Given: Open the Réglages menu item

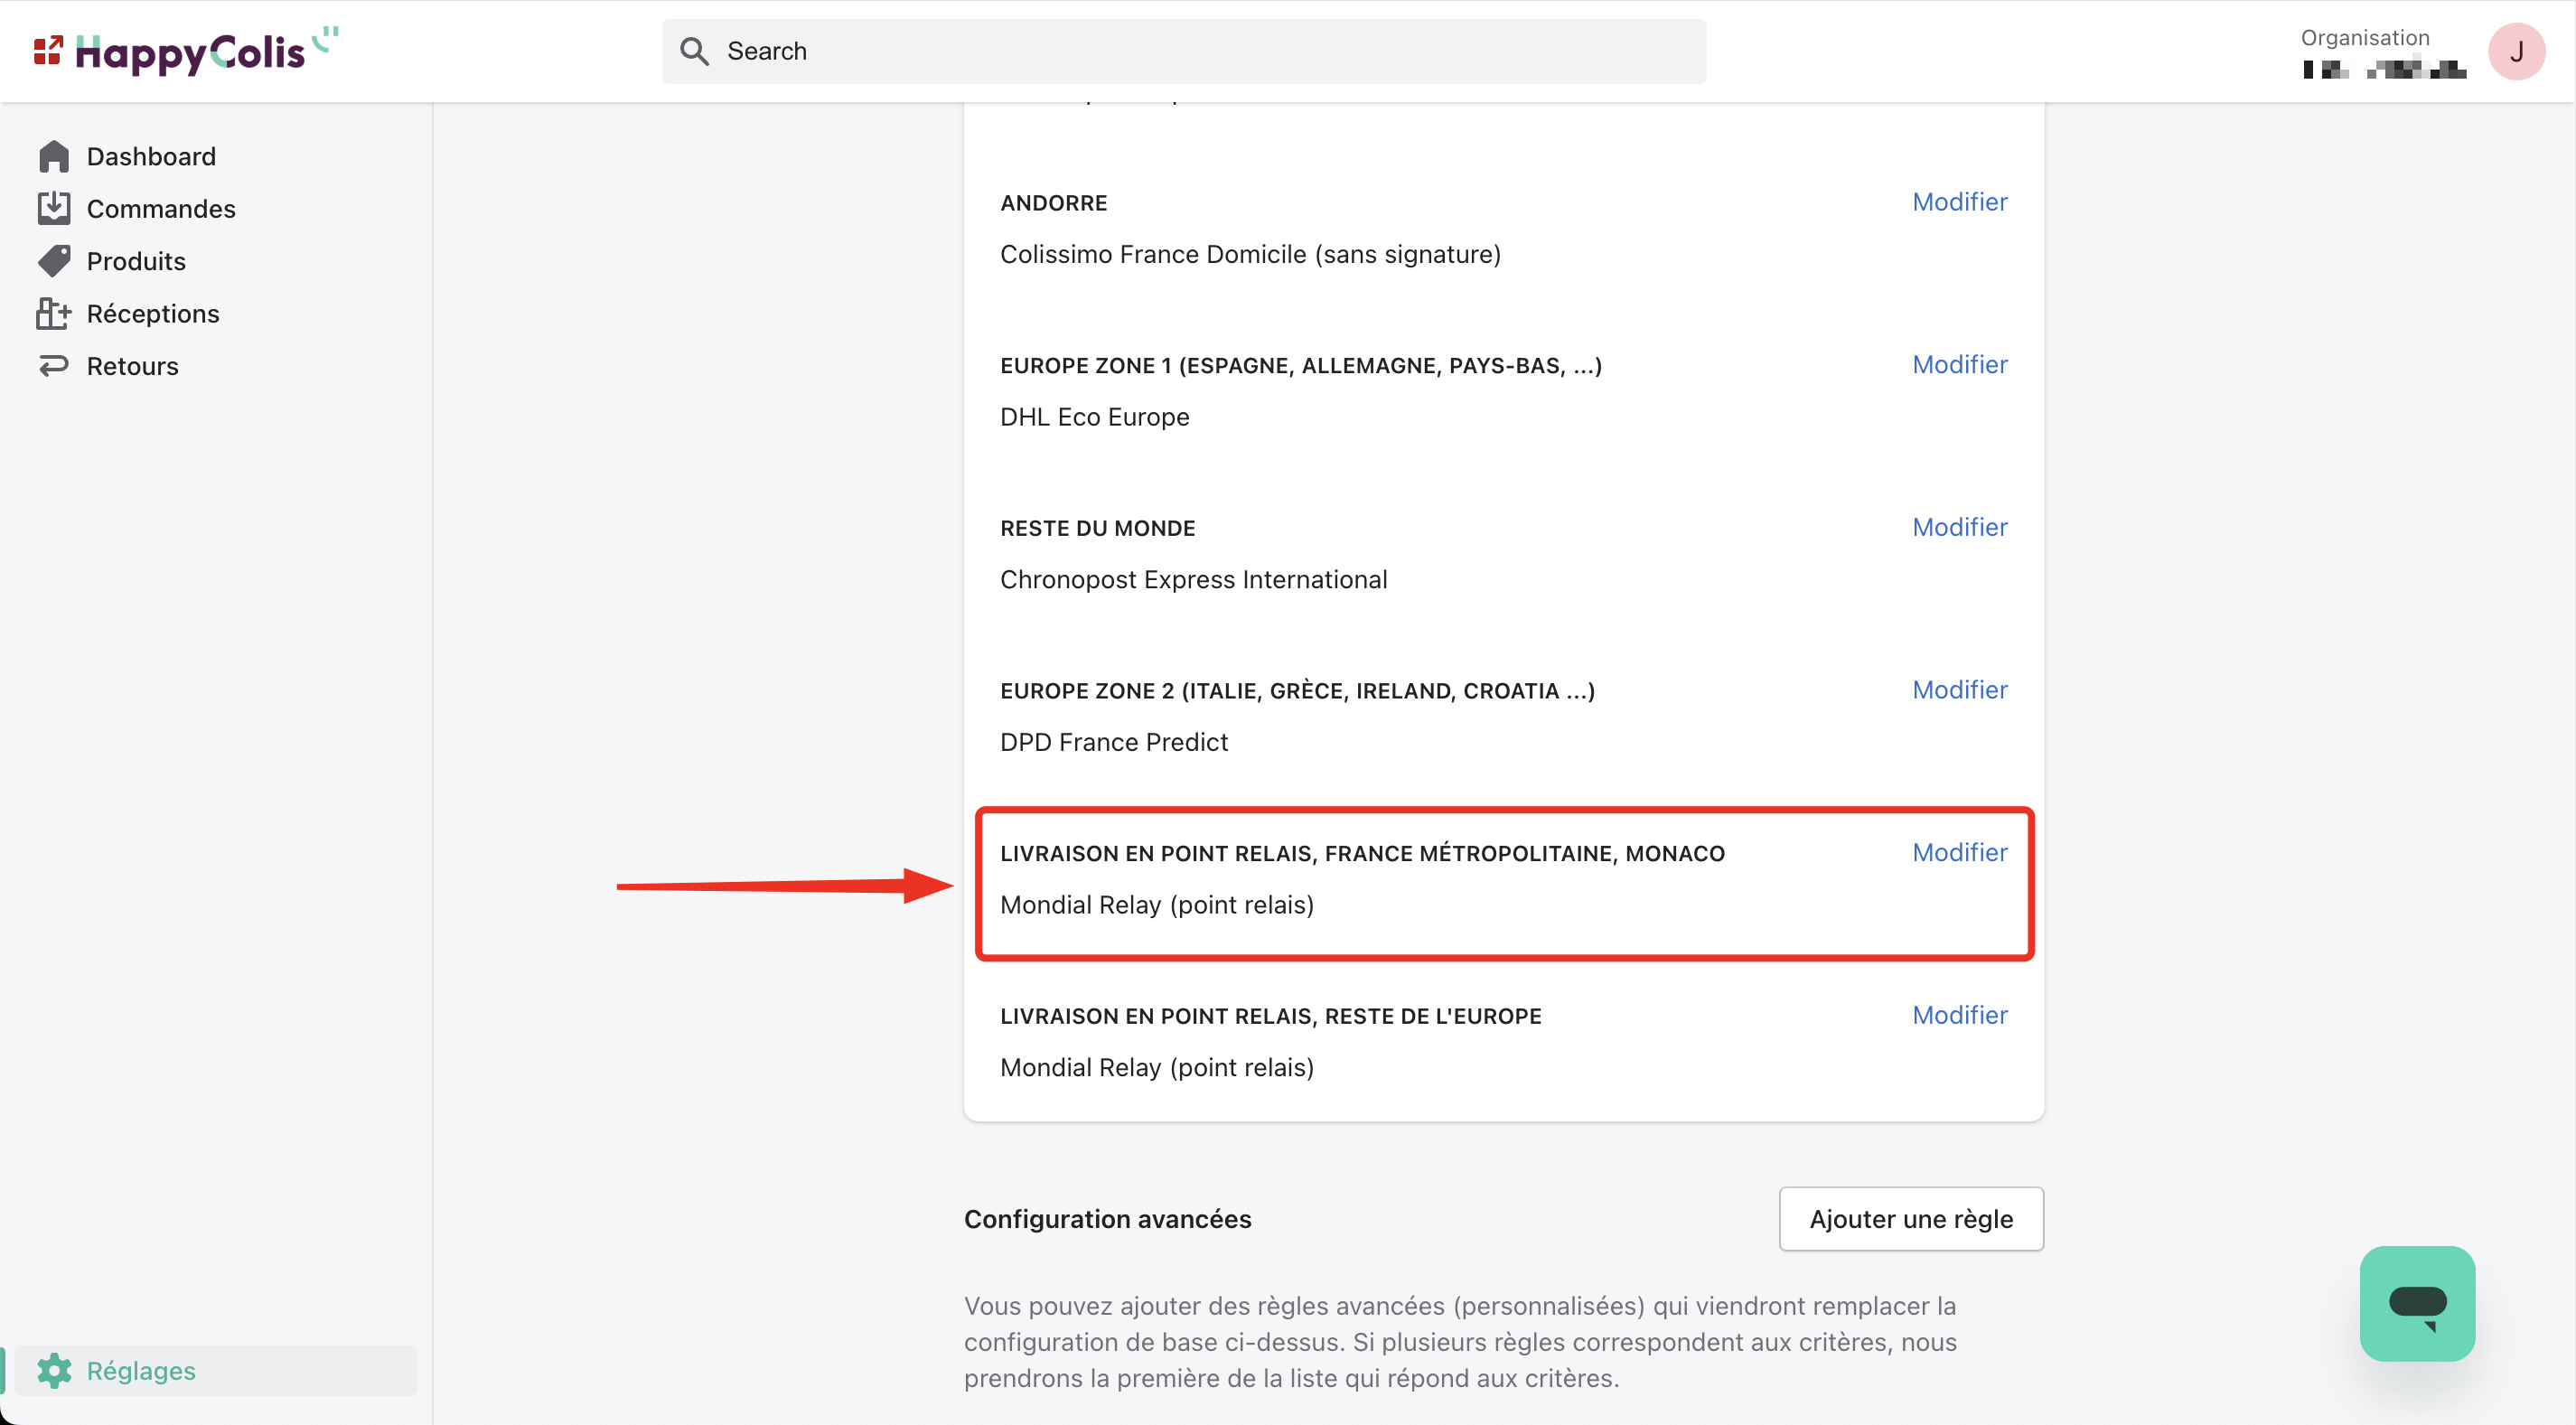Looking at the screenshot, I should (141, 1370).
